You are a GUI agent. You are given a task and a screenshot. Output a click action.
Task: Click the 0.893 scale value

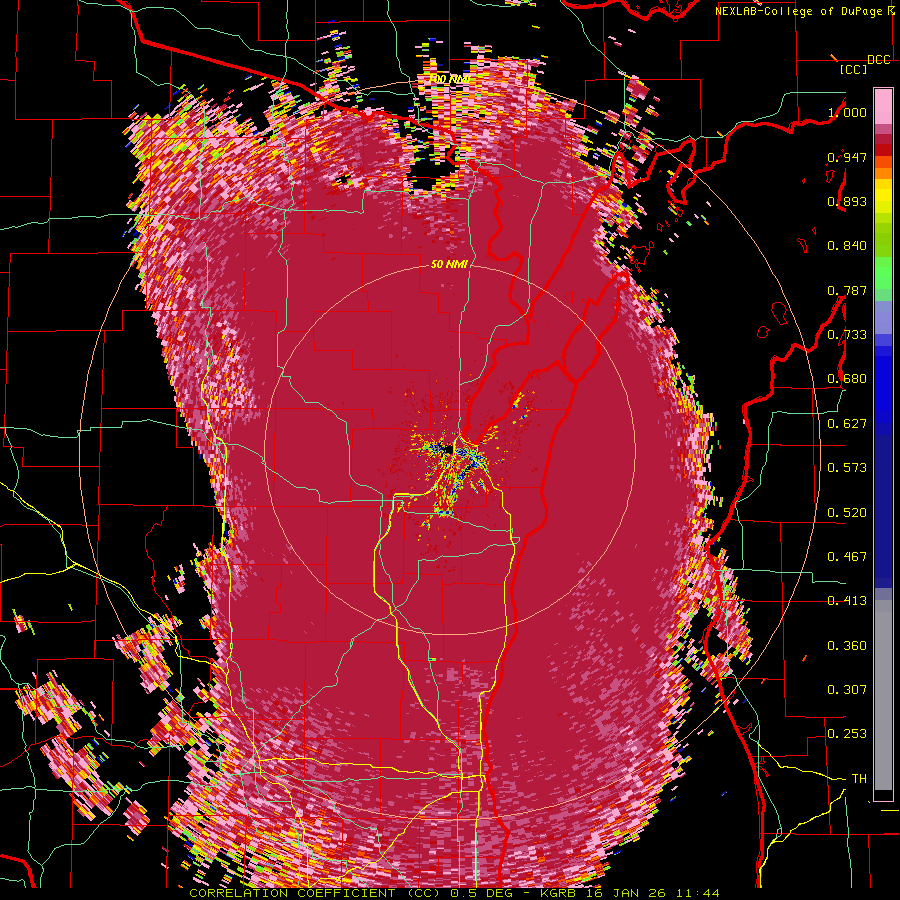pyautogui.click(x=847, y=201)
